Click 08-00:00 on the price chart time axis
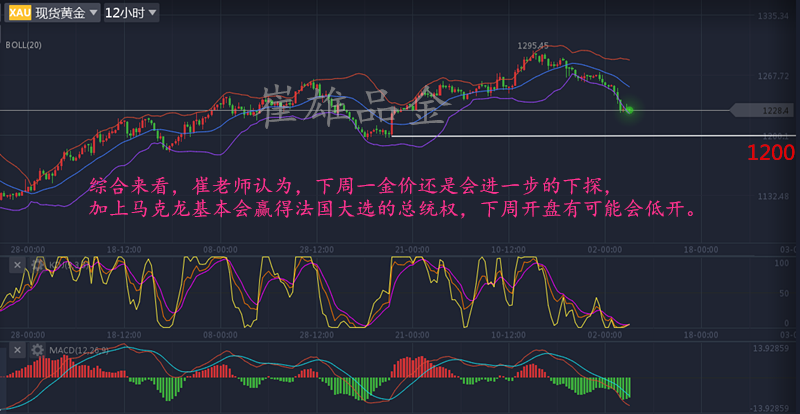Image resolution: width=800 pixels, height=414 pixels. [x=220, y=250]
